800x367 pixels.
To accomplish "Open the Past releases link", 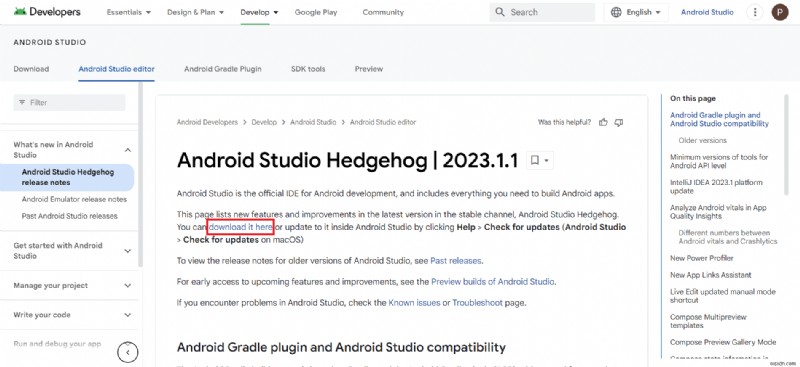I will (456, 261).
